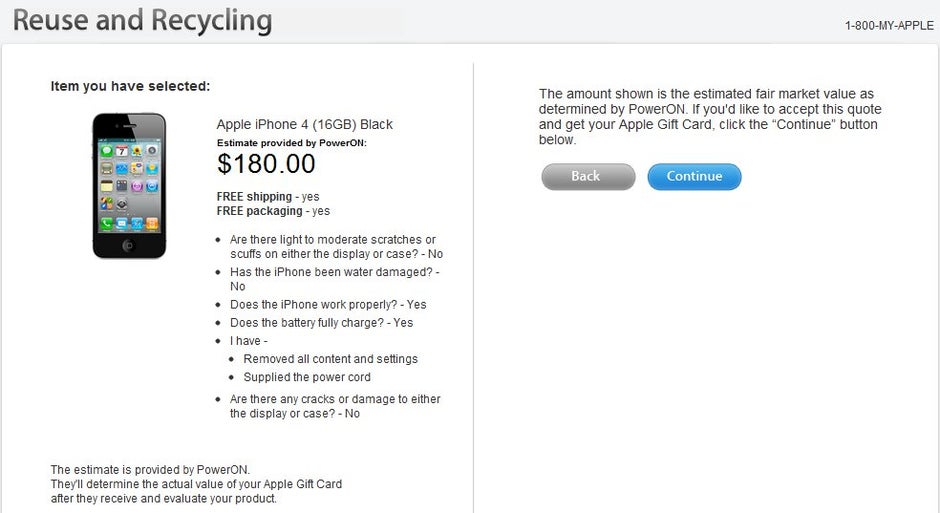
Task: Click the $180.00 estimate price
Action: tap(266, 164)
